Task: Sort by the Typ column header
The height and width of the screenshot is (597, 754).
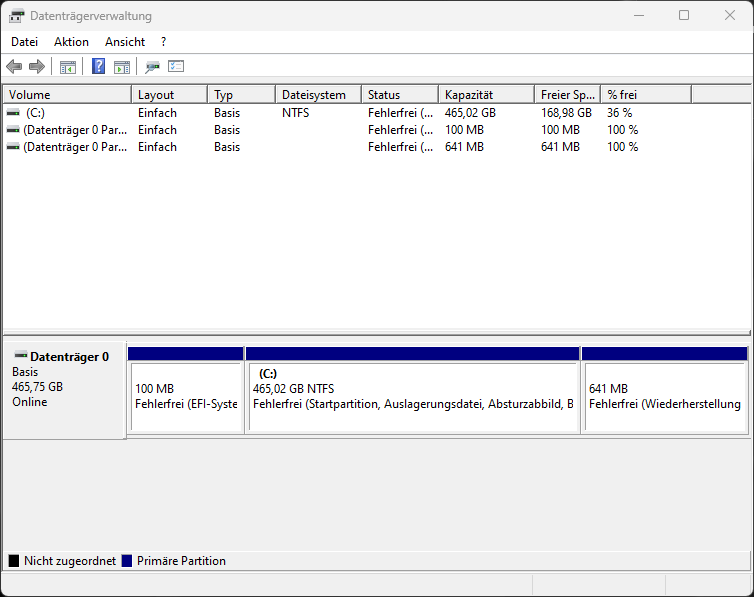Action: pyautogui.click(x=242, y=95)
